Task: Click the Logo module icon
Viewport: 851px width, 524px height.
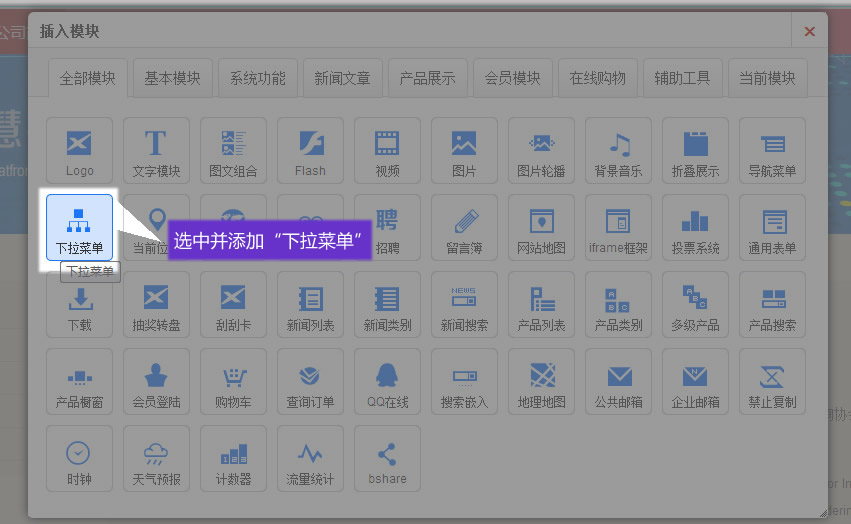Action: 79,150
